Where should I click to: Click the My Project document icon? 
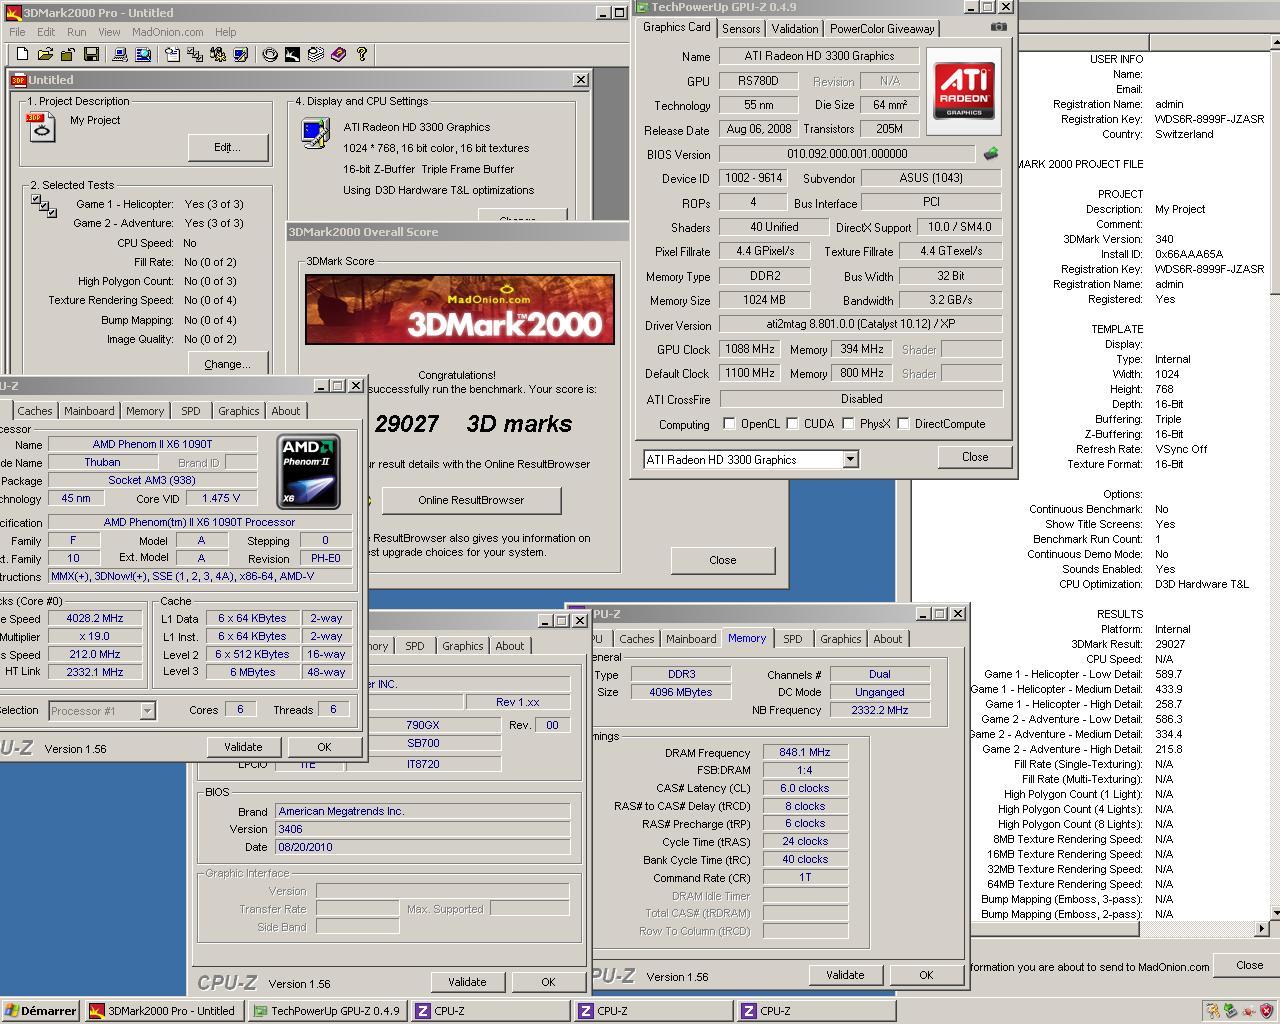41,127
